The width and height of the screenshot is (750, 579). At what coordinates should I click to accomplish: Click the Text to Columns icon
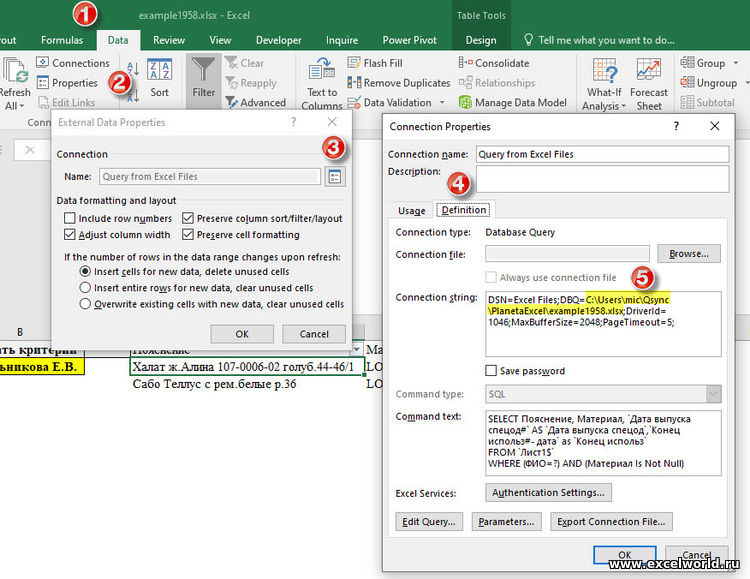(322, 70)
